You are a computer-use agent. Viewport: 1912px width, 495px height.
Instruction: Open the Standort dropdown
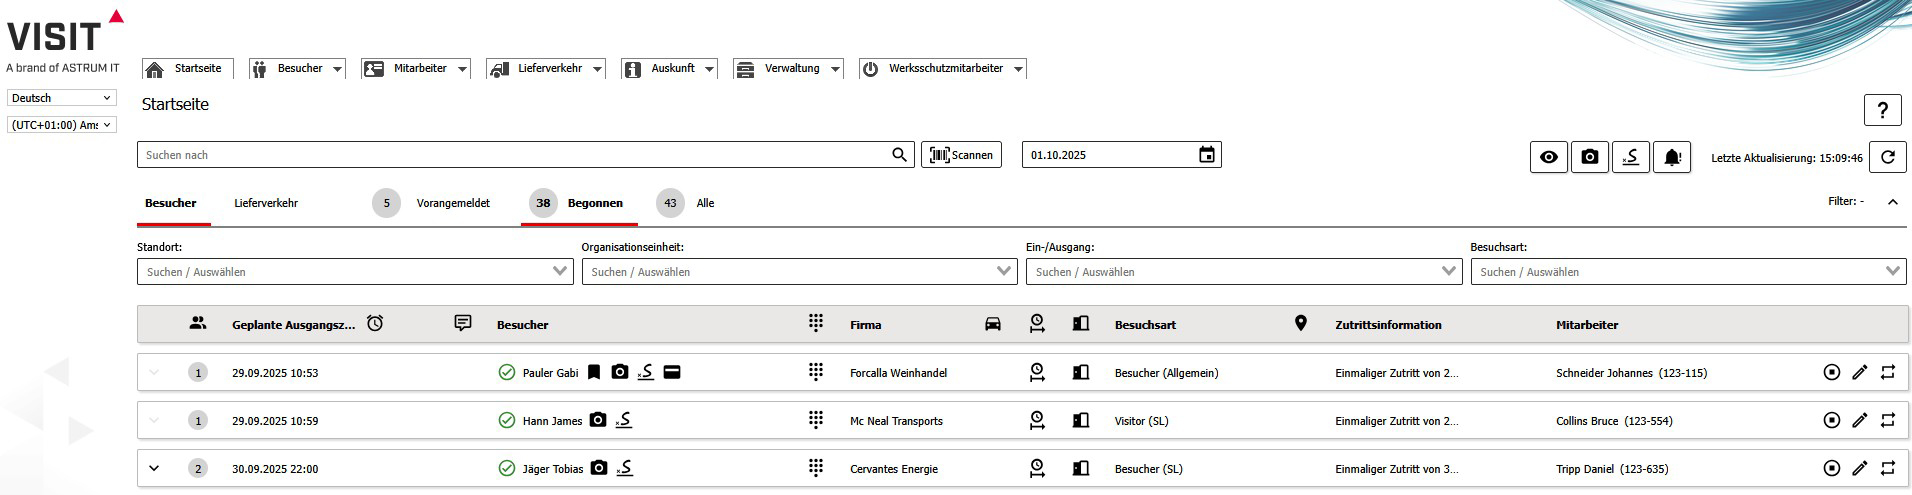pos(355,272)
